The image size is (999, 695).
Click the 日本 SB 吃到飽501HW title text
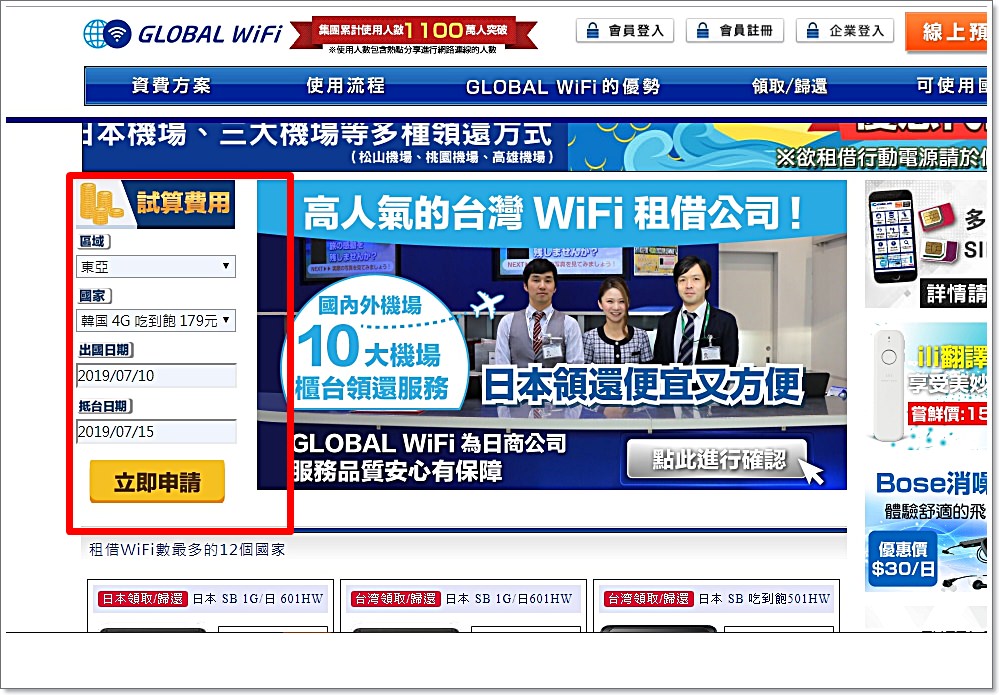(765, 599)
